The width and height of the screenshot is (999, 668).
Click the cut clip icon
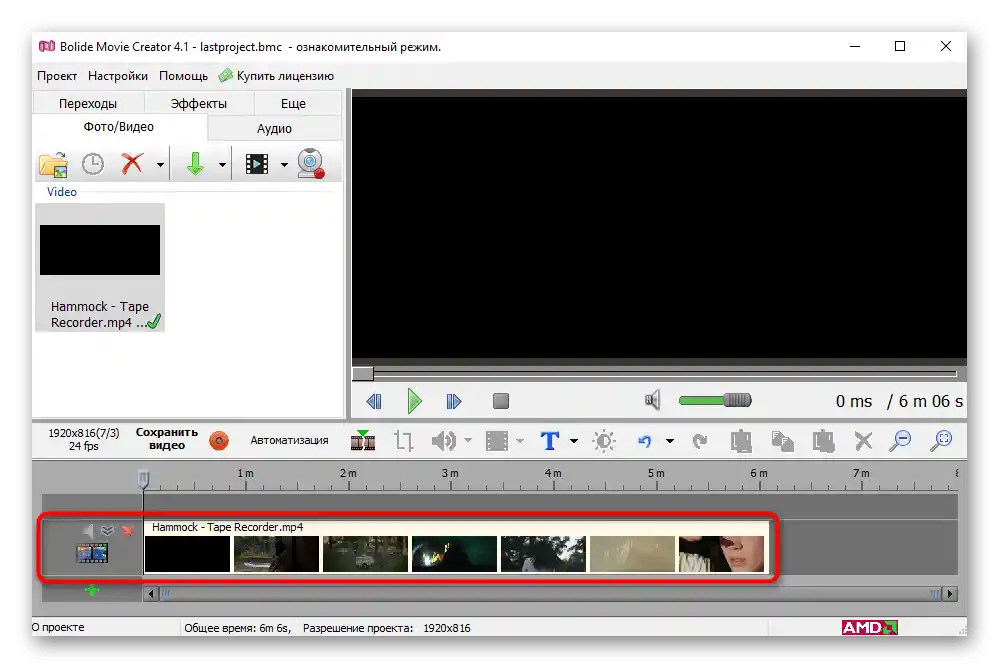741,440
